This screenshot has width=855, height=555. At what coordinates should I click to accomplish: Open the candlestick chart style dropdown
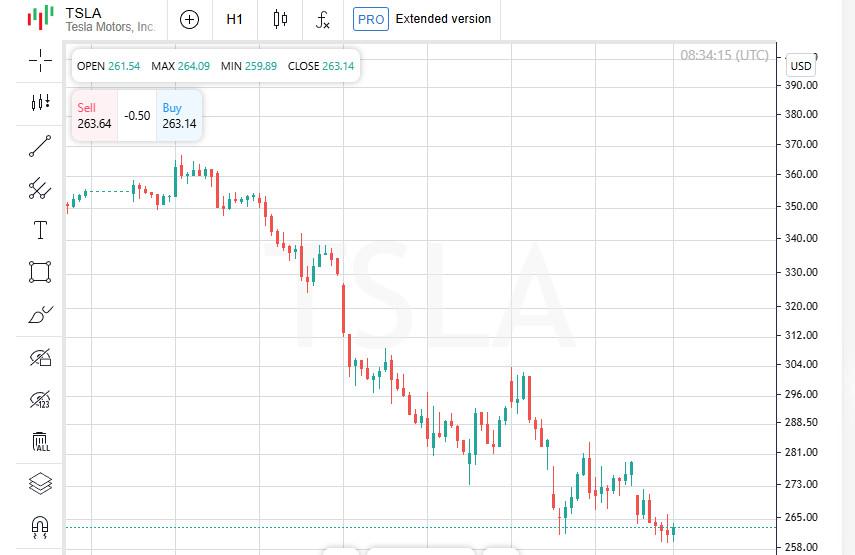click(280, 20)
